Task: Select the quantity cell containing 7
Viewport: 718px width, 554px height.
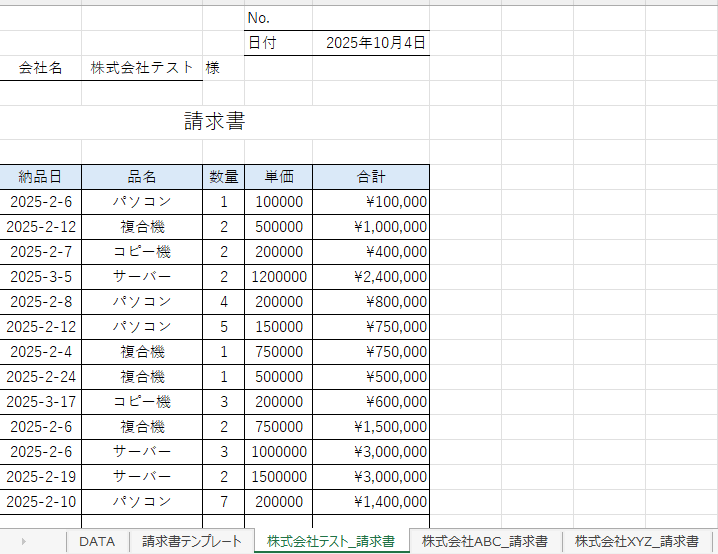Action: tap(223, 501)
